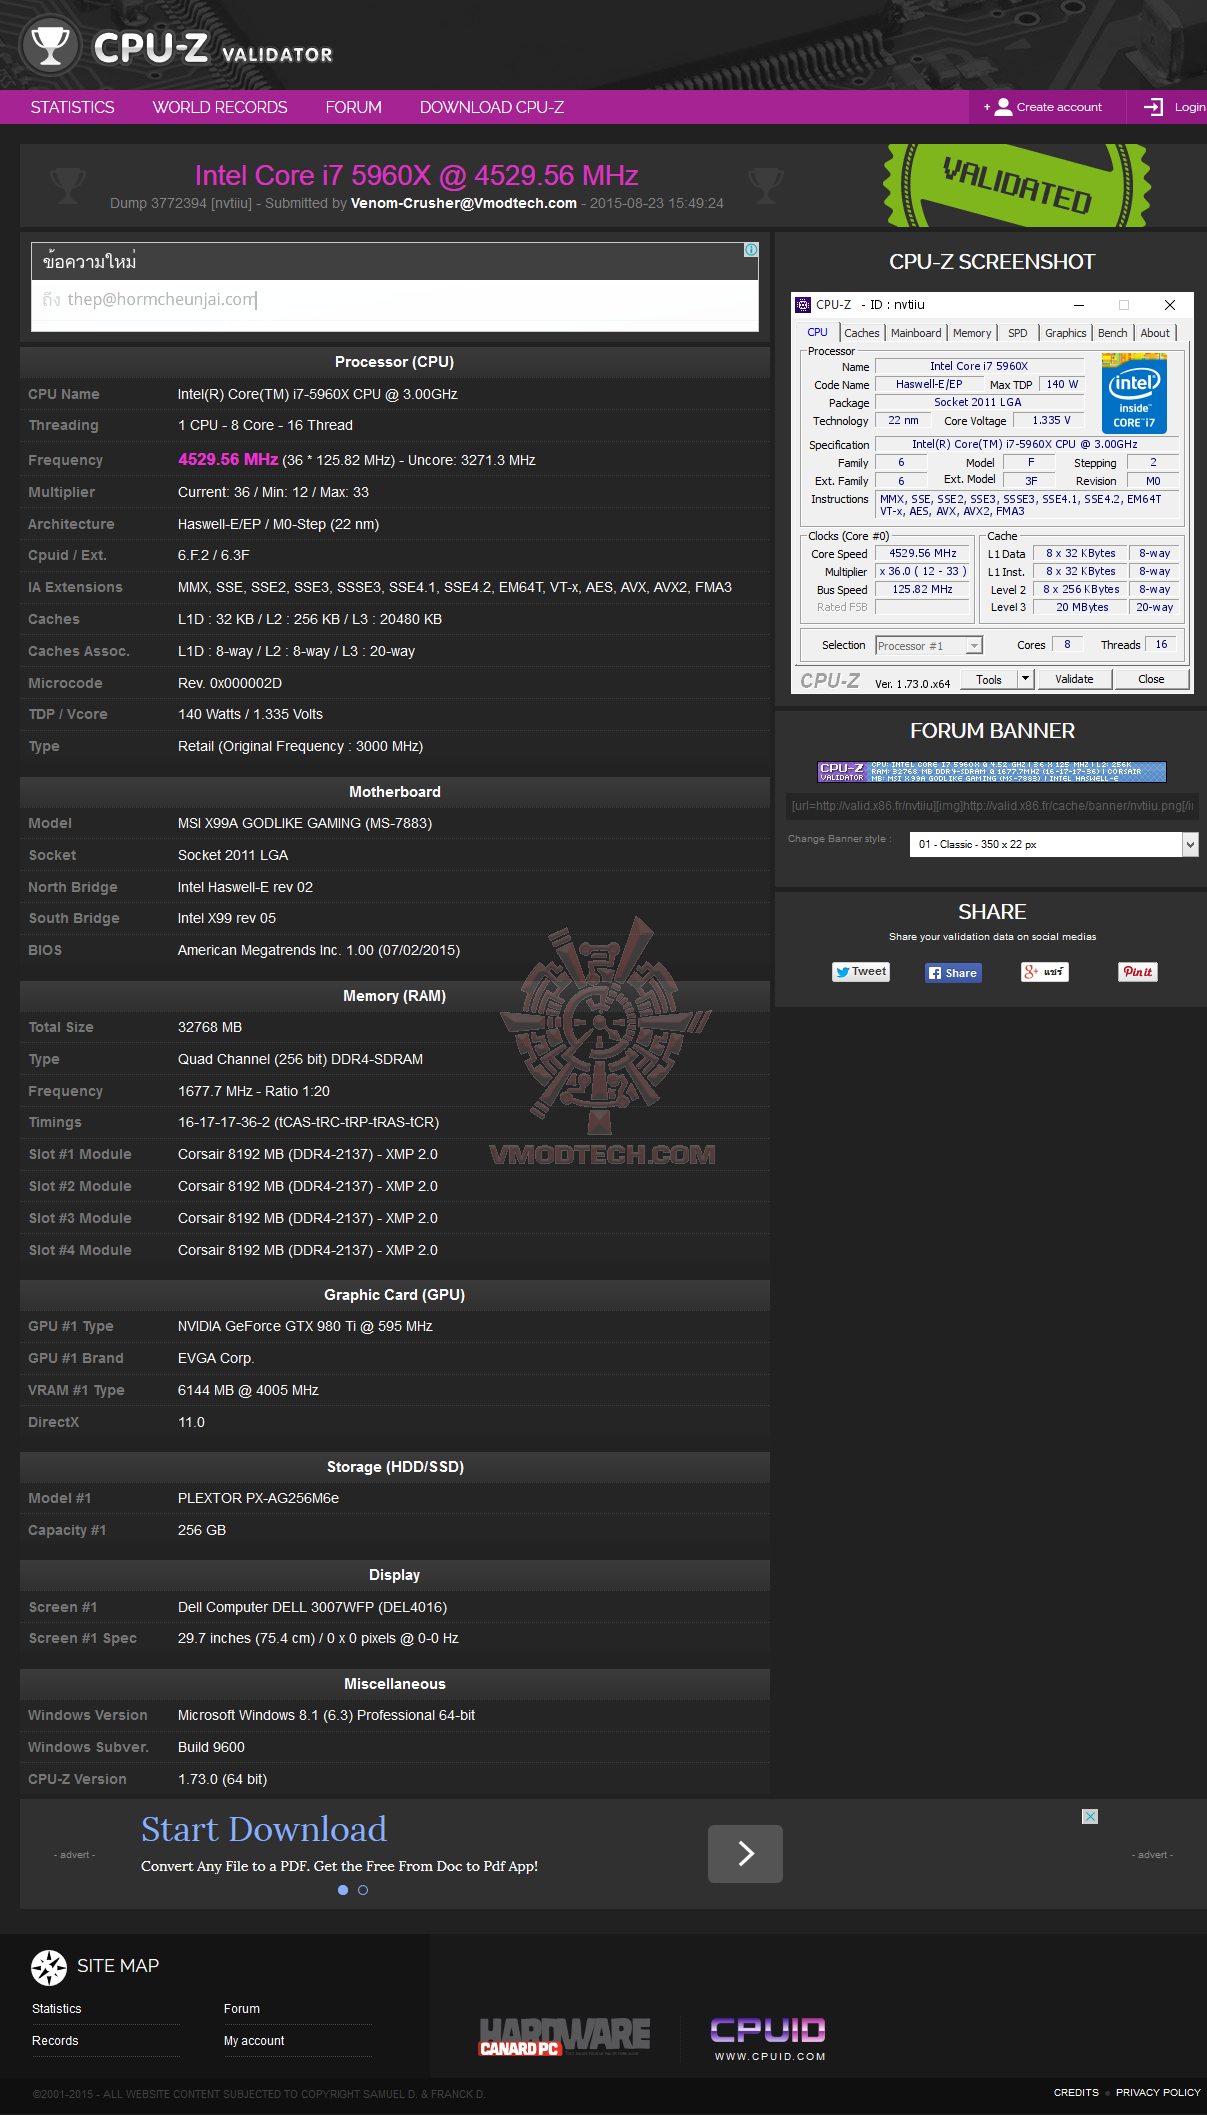Click the ad info icon on message ad
The width and height of the screenshot is (1207, 2115).
(751, 250)
